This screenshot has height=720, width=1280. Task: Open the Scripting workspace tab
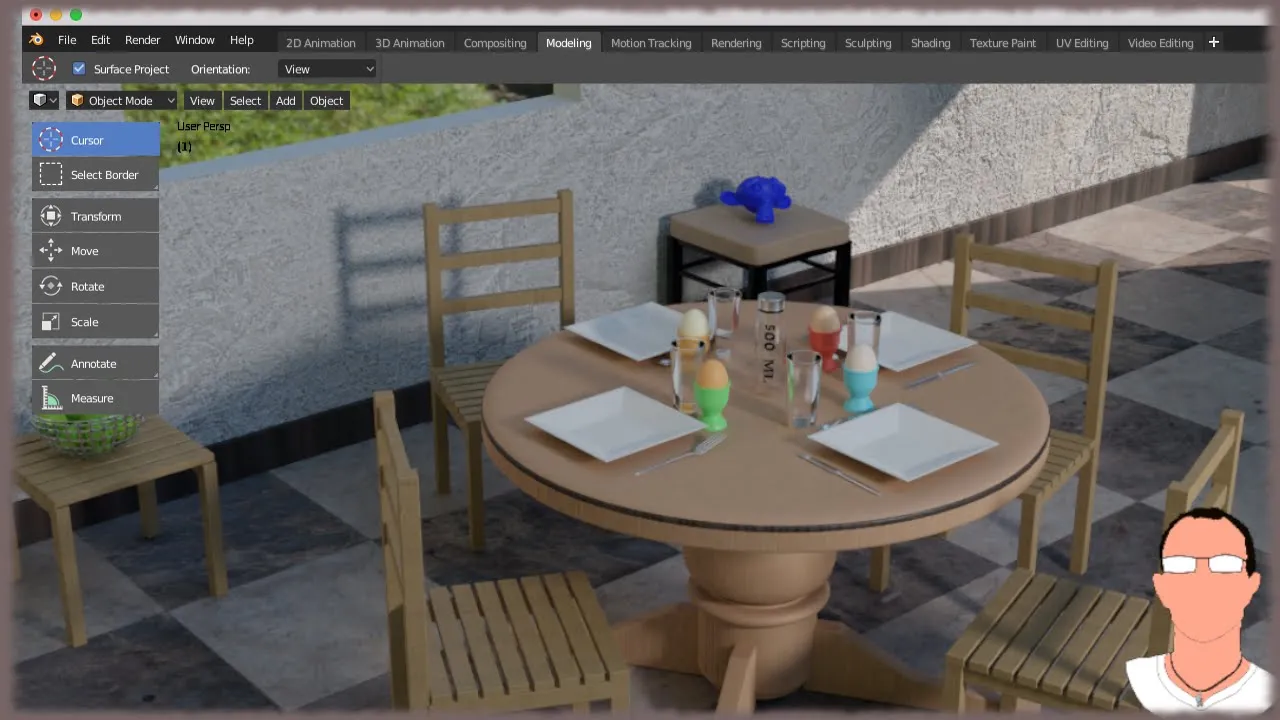(803, 43)
